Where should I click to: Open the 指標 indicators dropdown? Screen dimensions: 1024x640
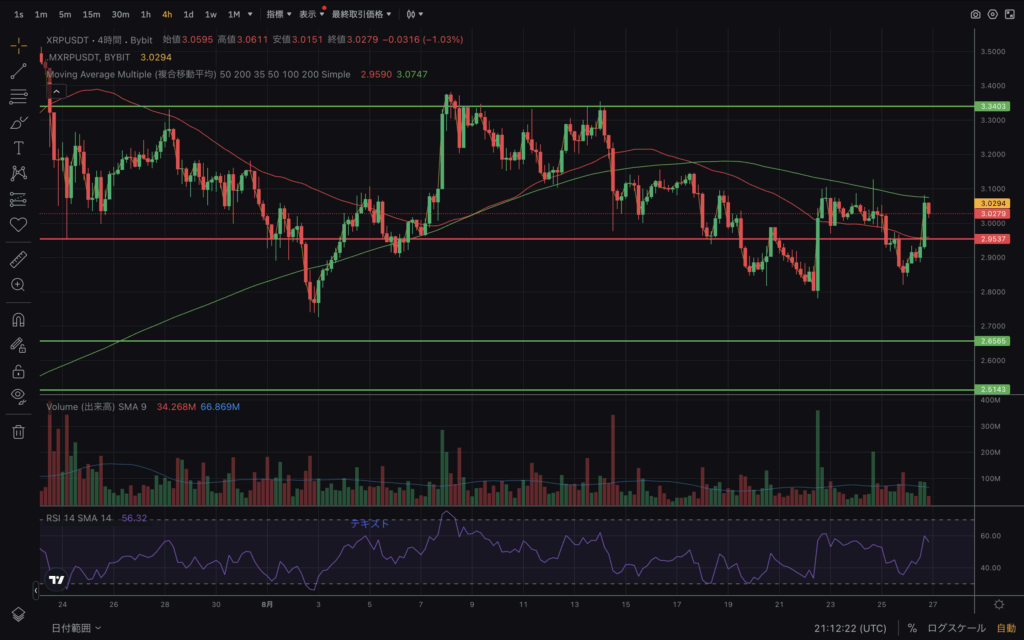pos(279,15)
